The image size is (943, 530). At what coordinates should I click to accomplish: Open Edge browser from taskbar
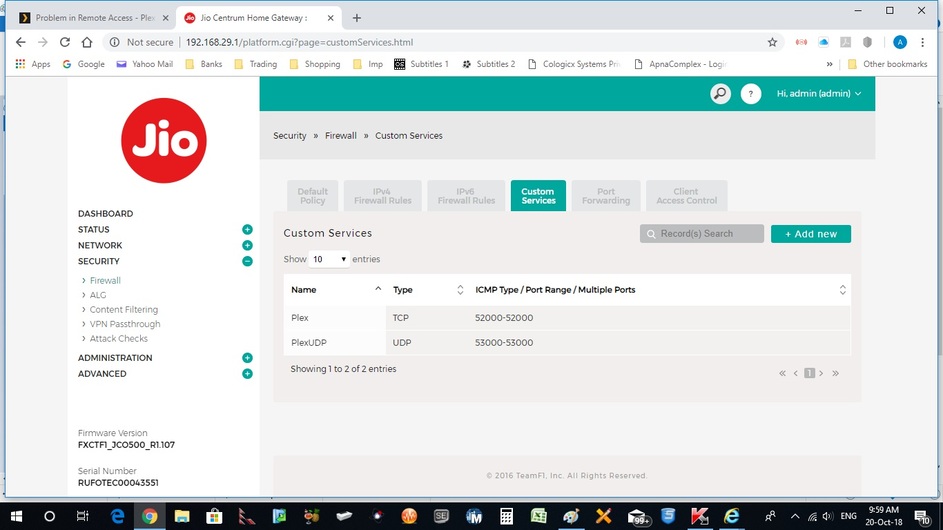click(x=117, y=516)
